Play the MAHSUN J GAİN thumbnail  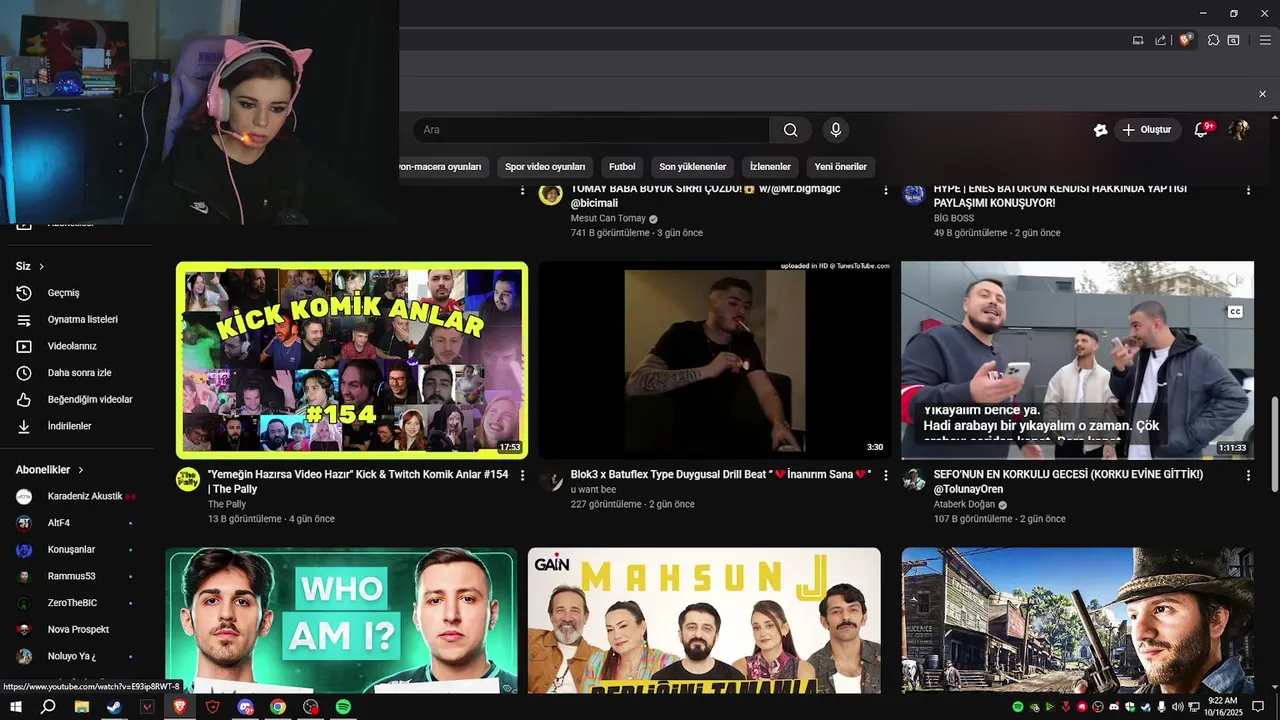704,620
